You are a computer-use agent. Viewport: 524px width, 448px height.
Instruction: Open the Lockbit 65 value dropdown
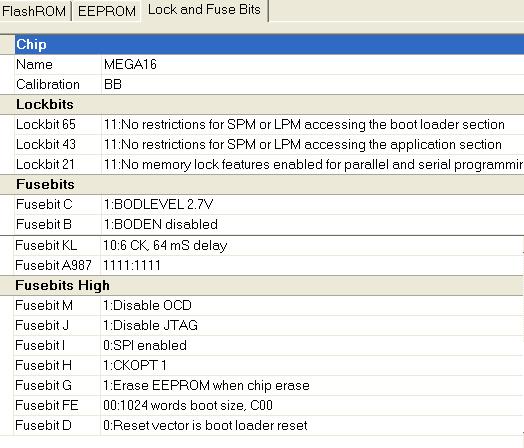[312, 125]
